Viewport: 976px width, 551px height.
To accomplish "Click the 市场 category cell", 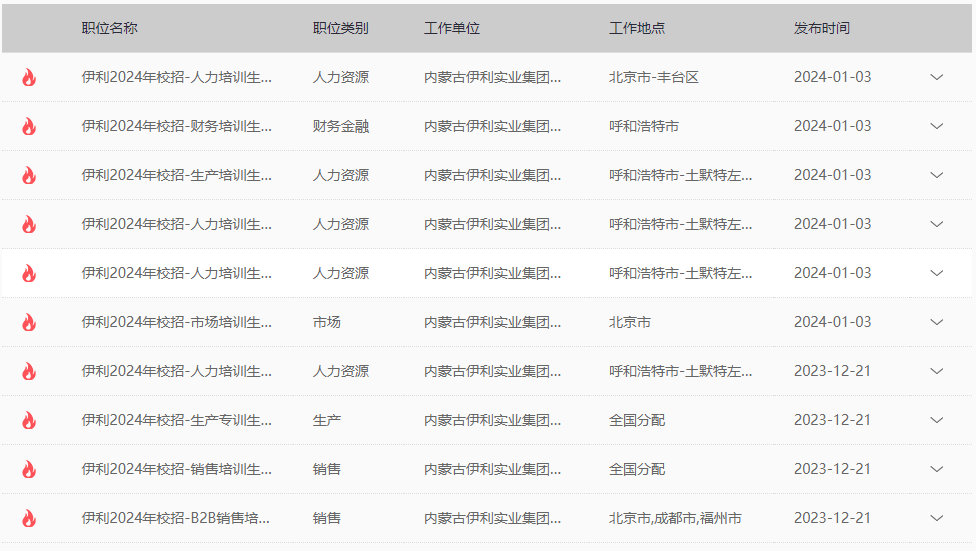I will click(x=327, y=323).
